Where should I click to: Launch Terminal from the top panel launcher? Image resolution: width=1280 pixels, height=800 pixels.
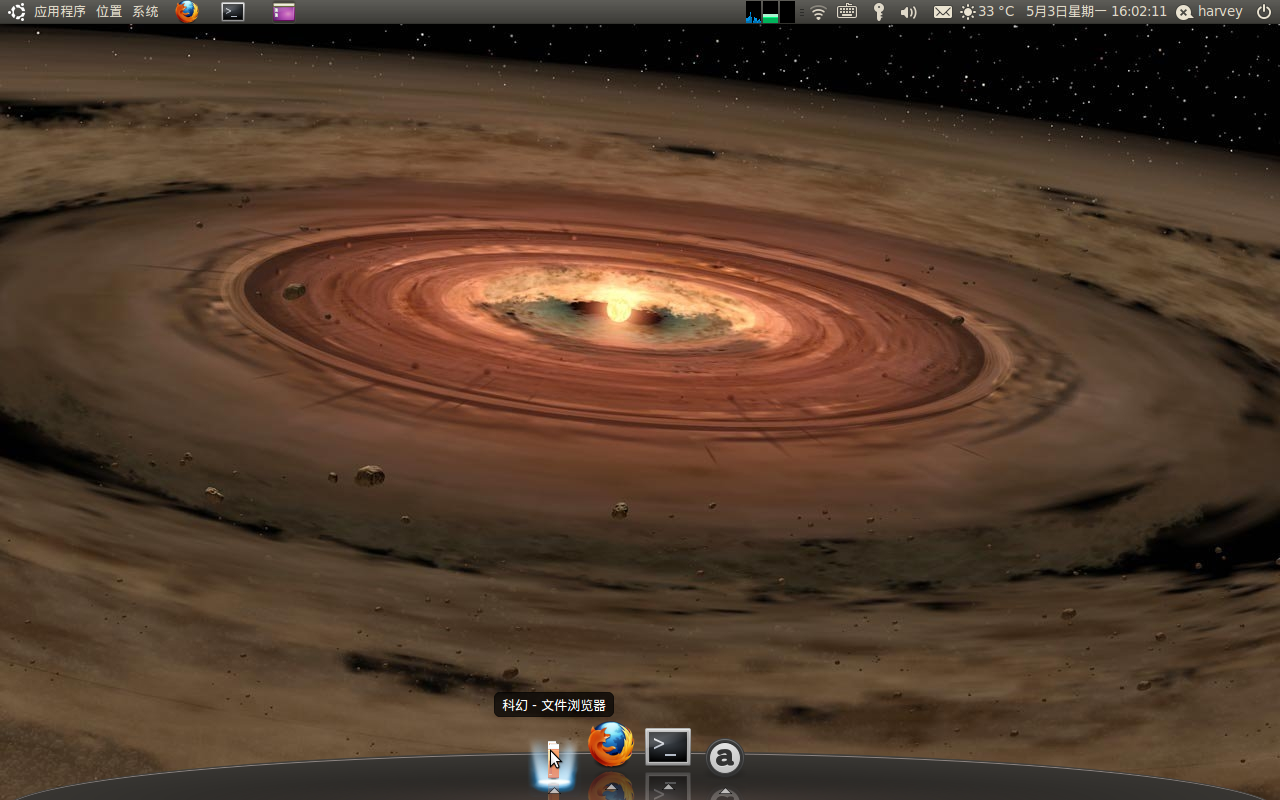pyautogui.click(x=233, y=12)
